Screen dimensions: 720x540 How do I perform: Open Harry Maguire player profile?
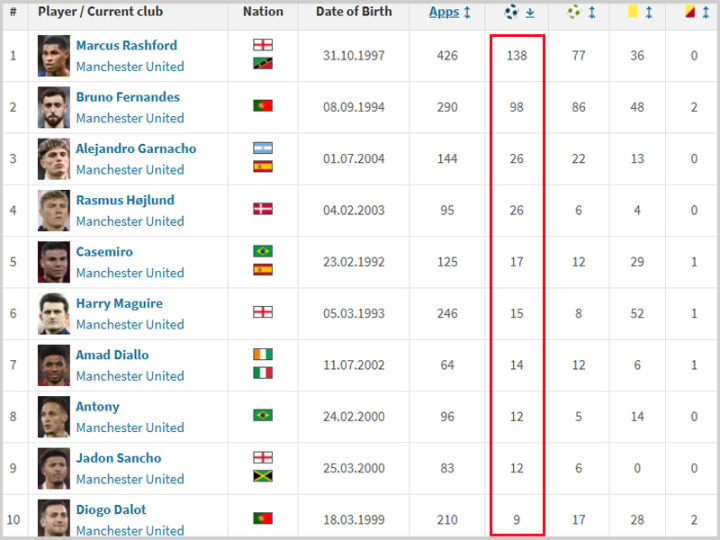119,304
